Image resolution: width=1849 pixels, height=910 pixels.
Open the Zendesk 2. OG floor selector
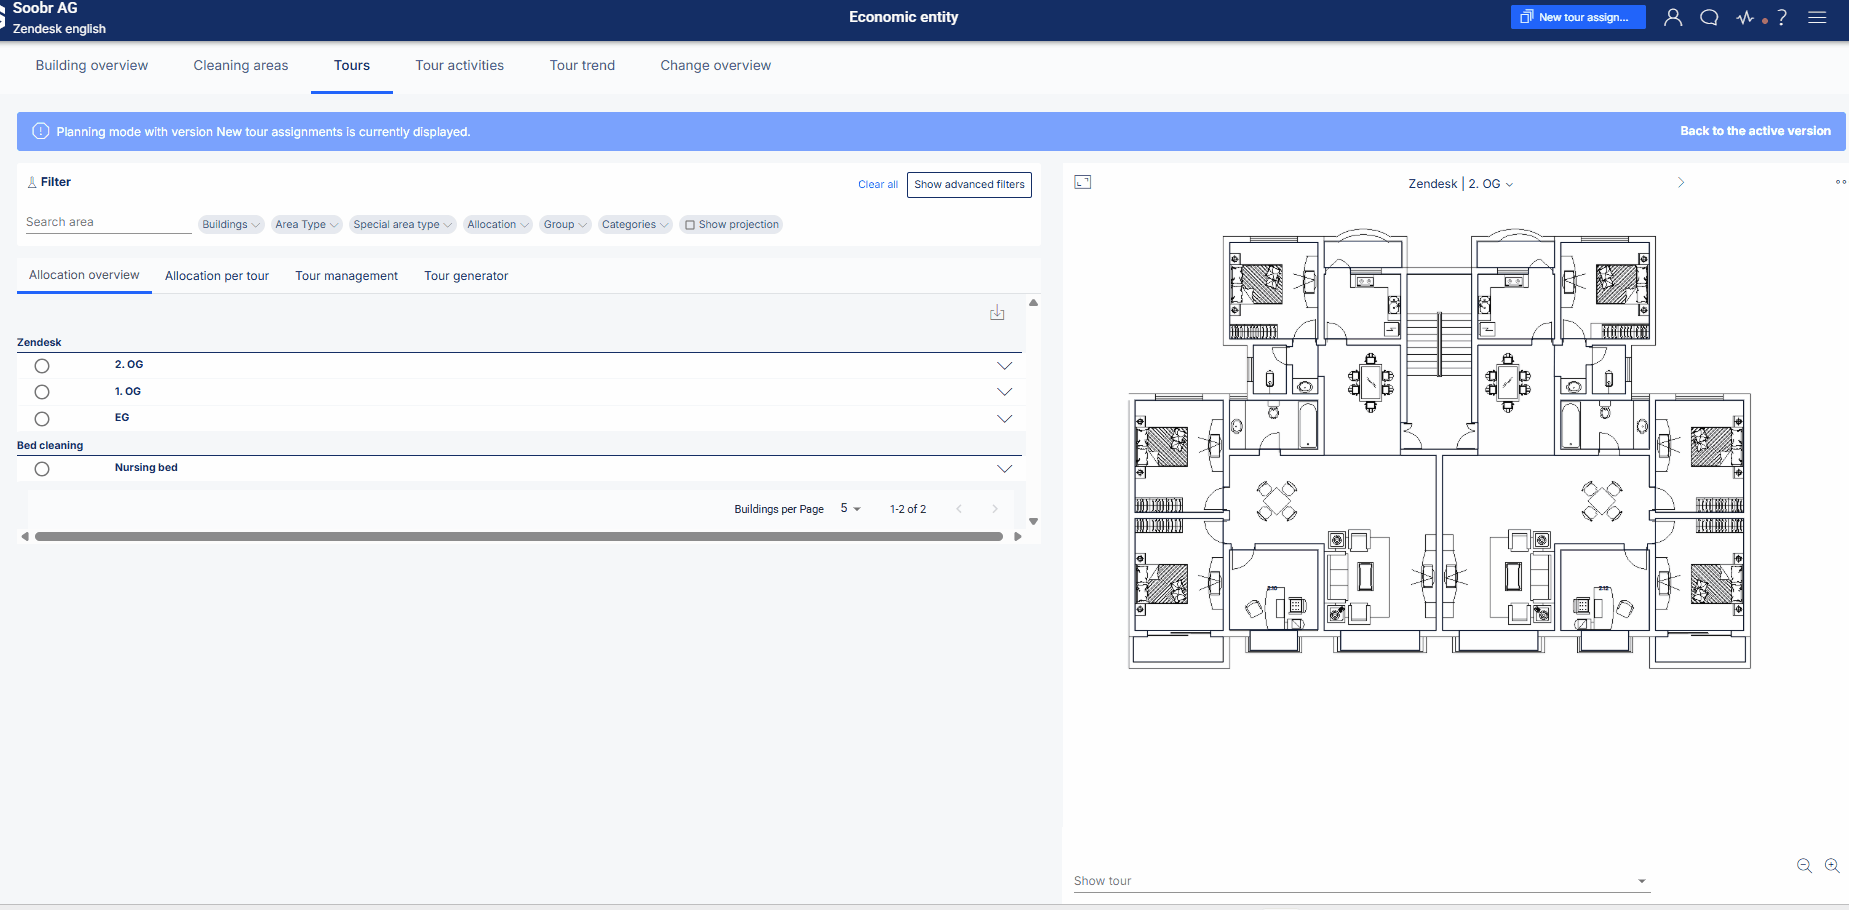[x=1461, y=184]
